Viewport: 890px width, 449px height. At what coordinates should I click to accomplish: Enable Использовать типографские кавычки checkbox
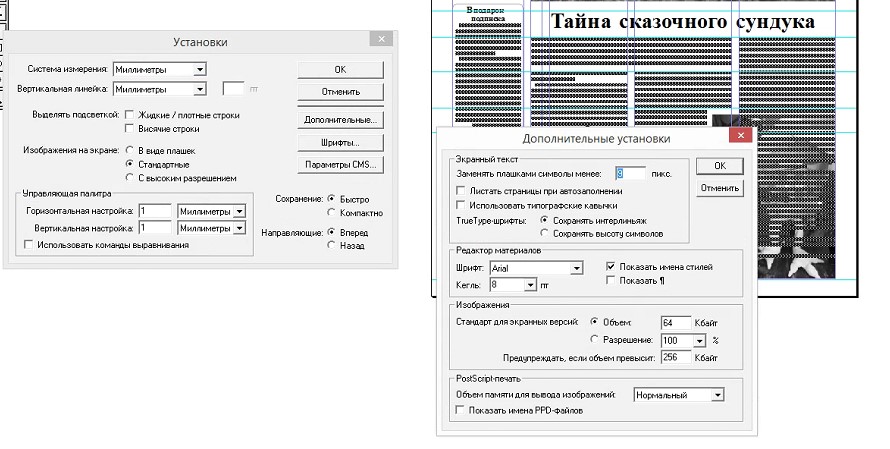coord(460,205)
